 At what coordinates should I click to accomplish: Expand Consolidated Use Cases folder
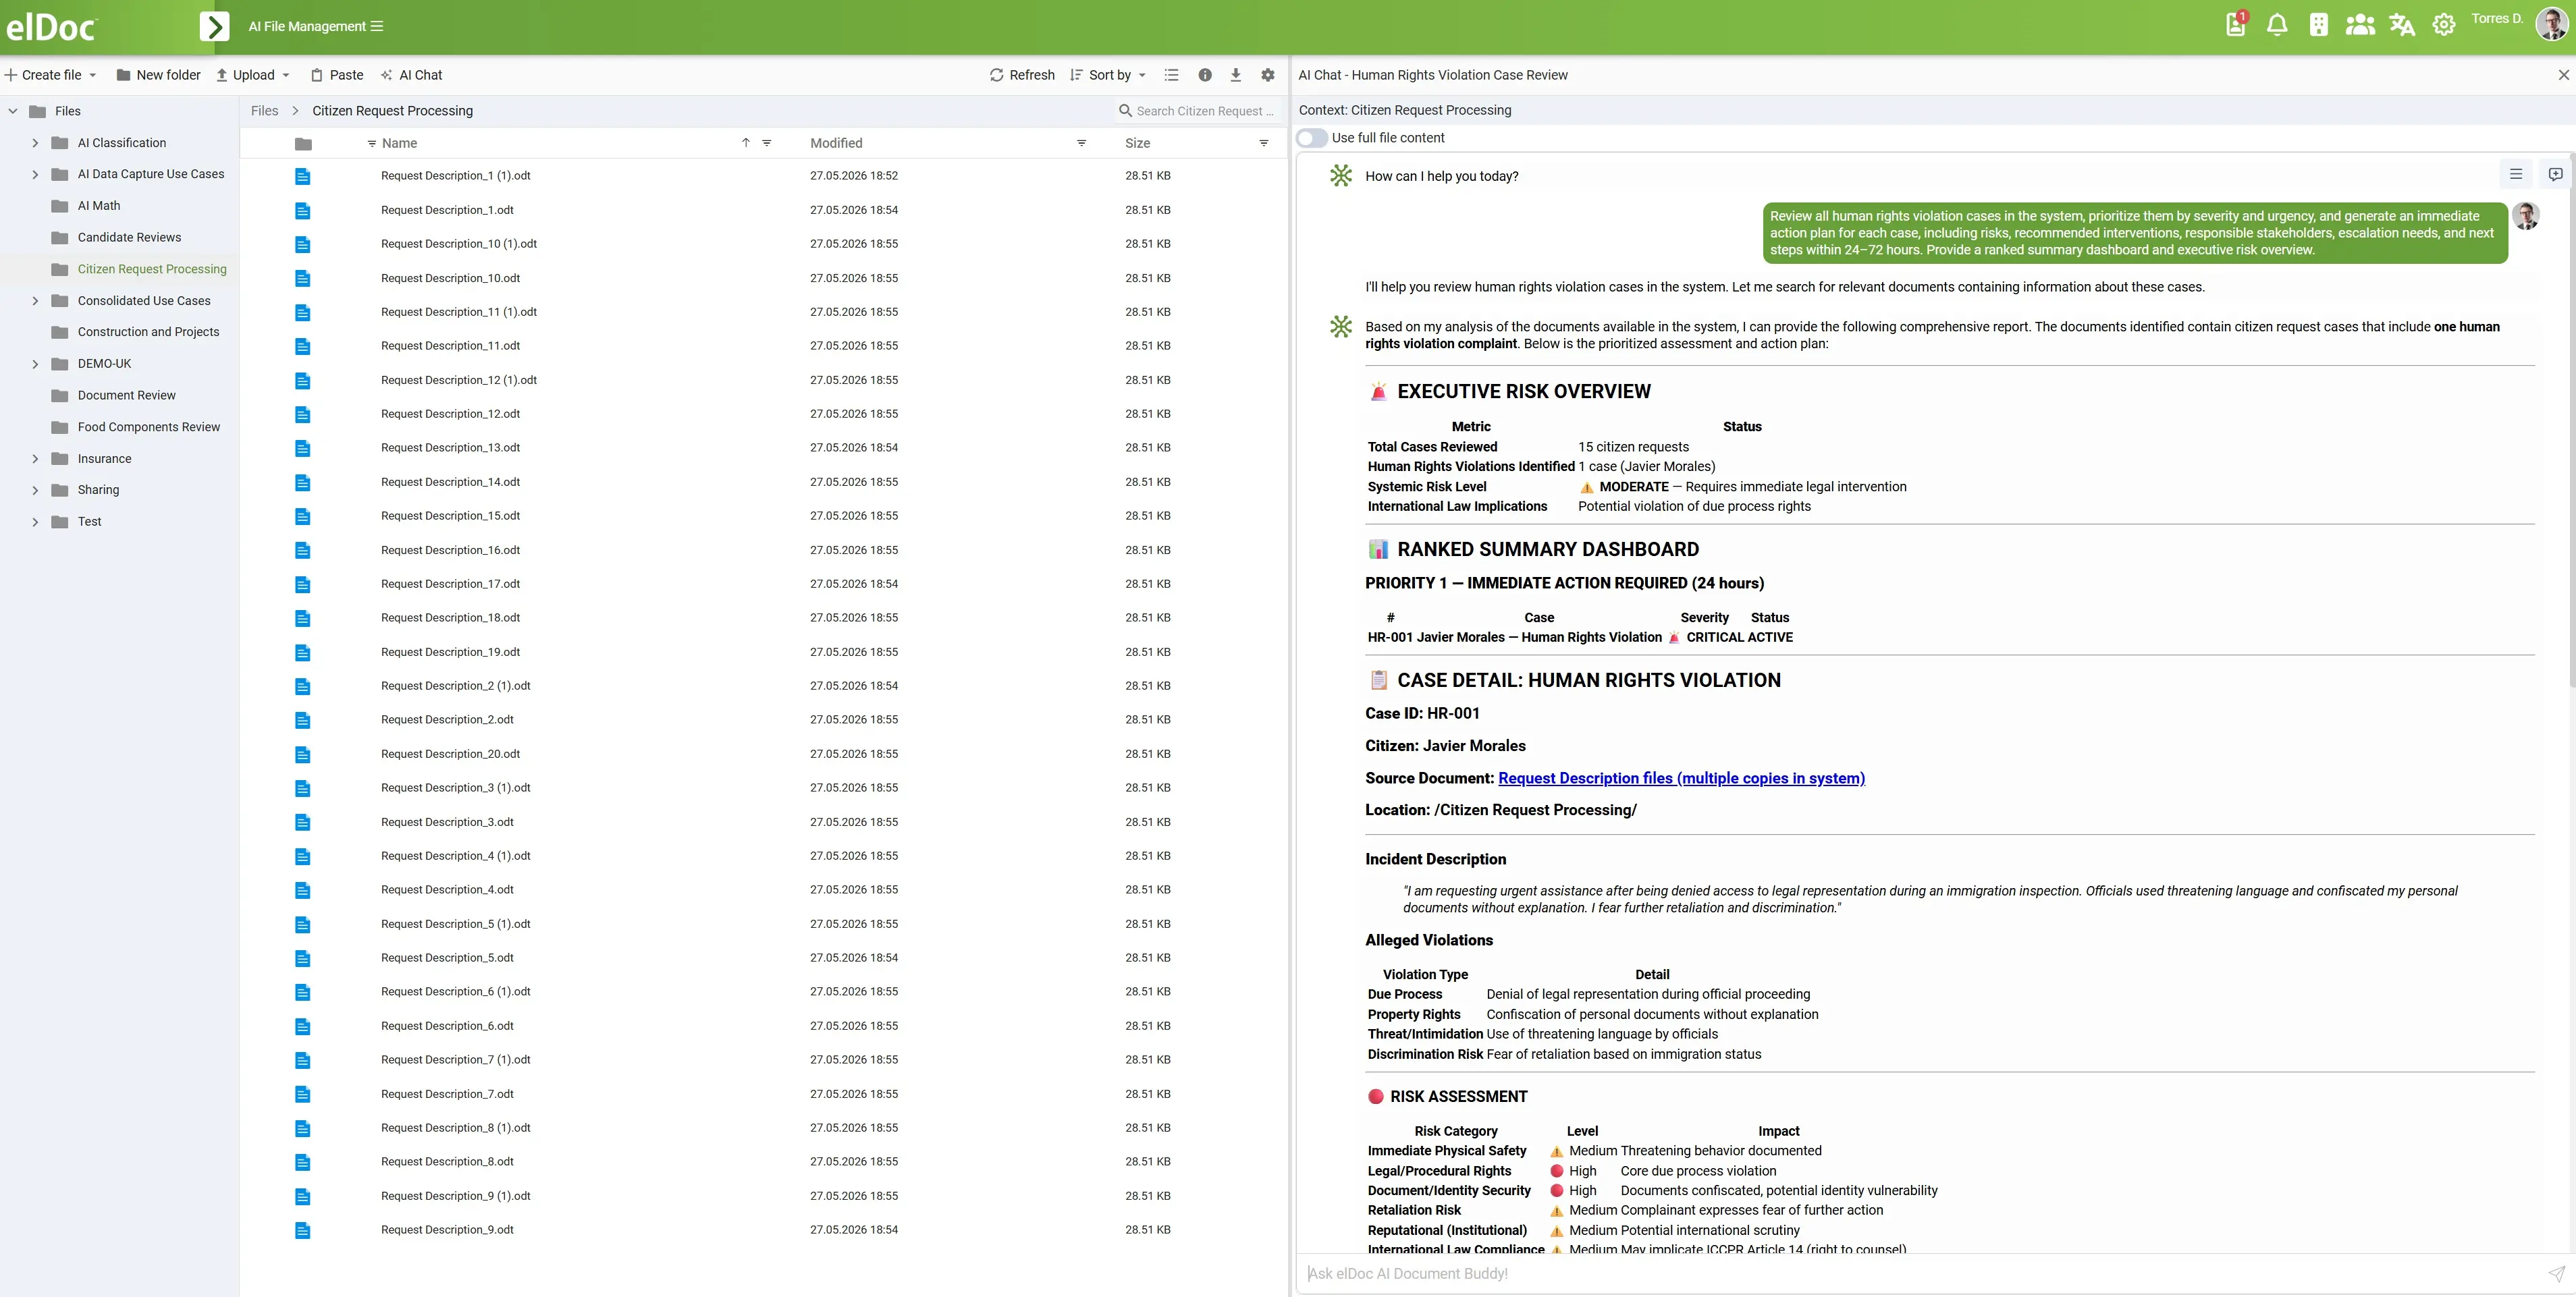coord(35,301)
